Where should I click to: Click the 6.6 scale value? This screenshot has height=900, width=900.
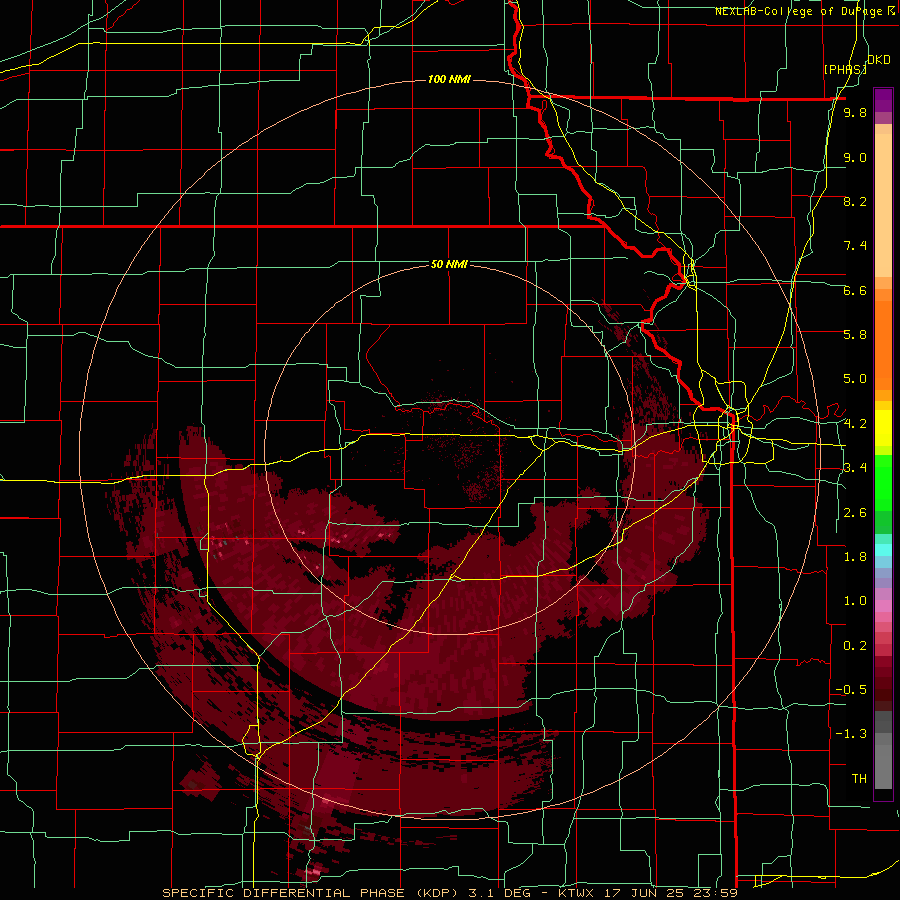pos(855,290)
